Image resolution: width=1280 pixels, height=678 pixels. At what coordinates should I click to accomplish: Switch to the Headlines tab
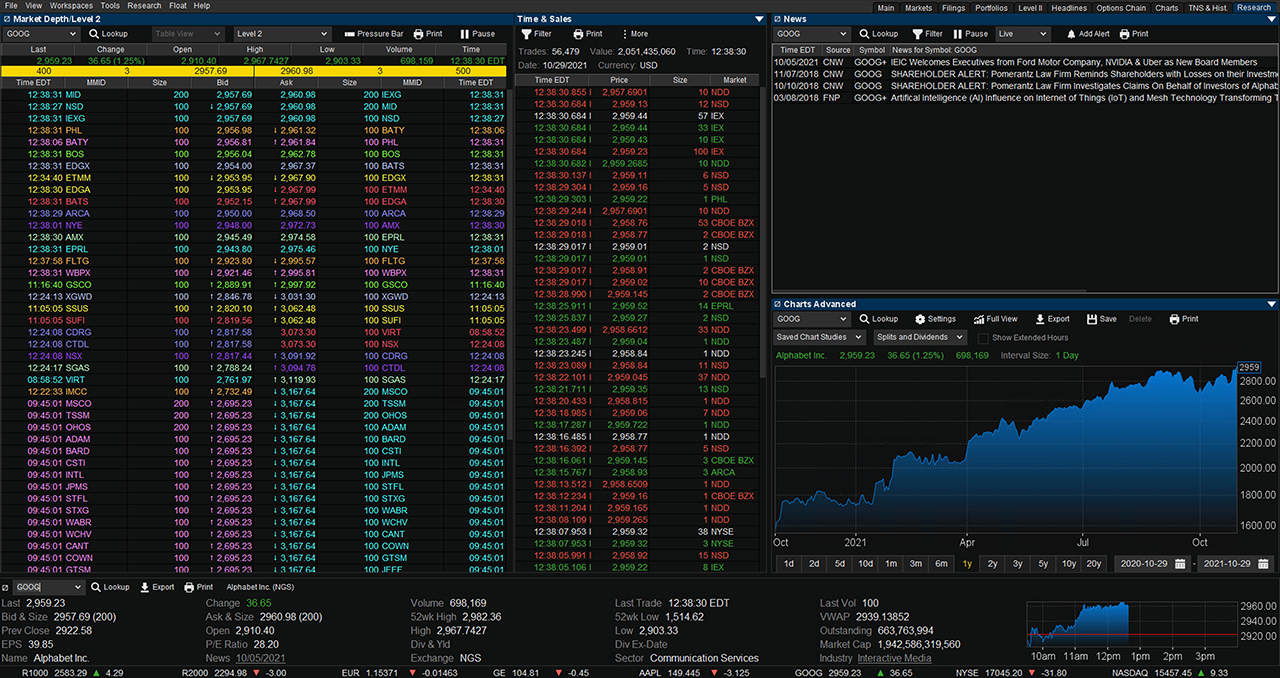tap(1069, 7)
